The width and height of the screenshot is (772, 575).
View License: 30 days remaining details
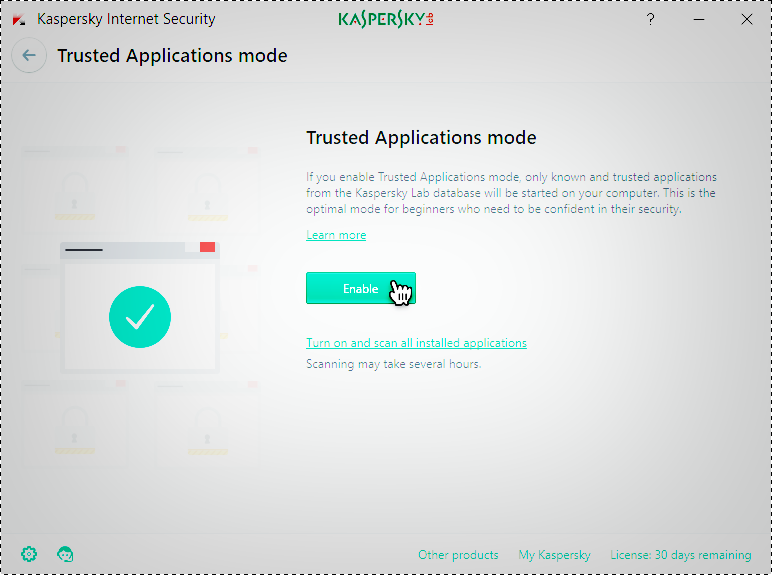coord(680,555)
